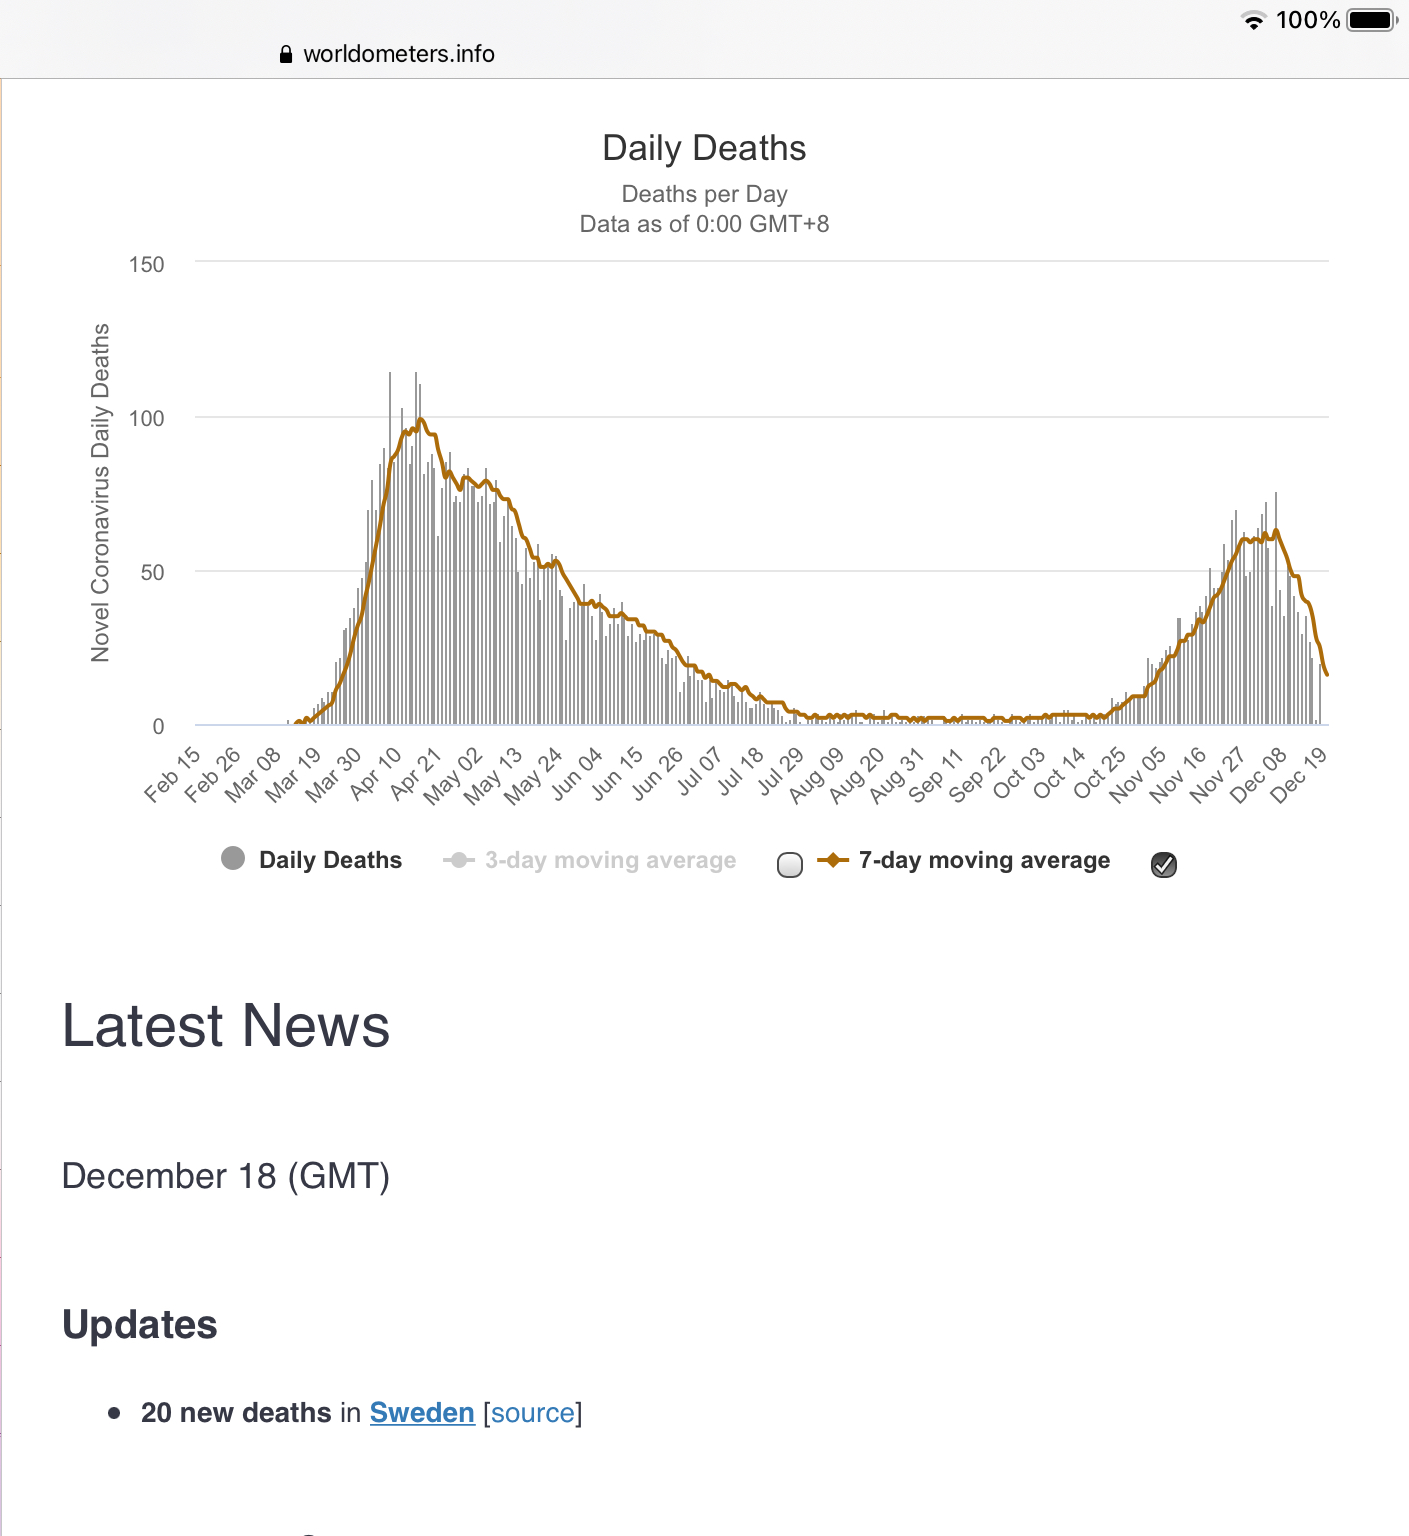
Task: Click the orange 7-day average diamond marker
Action: click(832, 861)
